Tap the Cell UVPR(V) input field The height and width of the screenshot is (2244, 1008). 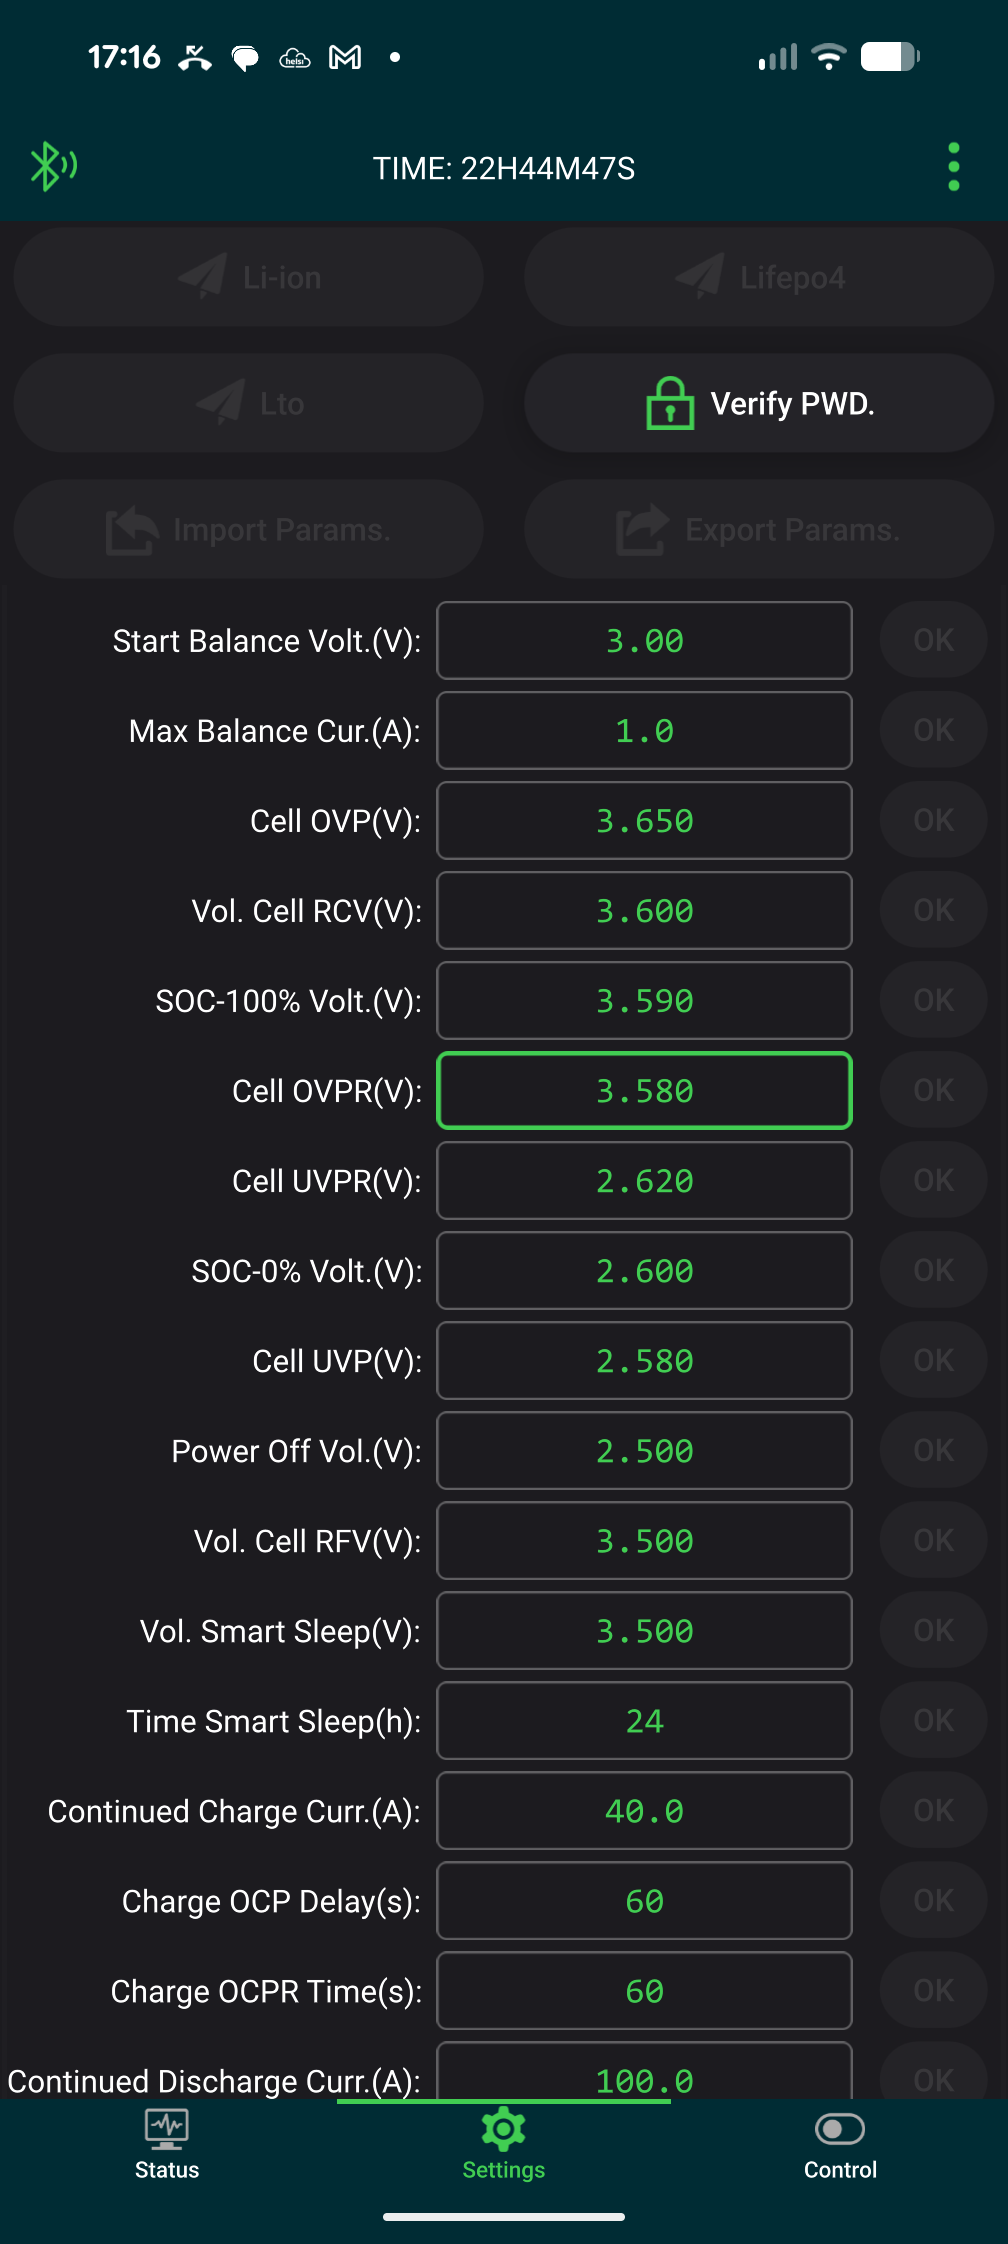pyautogui.click(x=644, y=1181)
